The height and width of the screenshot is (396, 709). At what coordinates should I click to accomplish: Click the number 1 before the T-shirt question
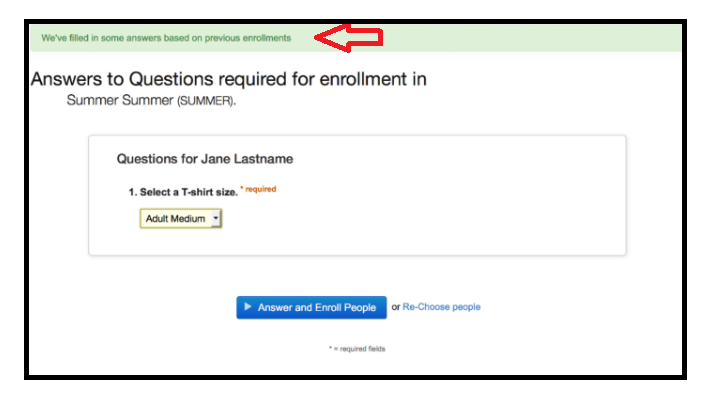[x=132, y=192]
